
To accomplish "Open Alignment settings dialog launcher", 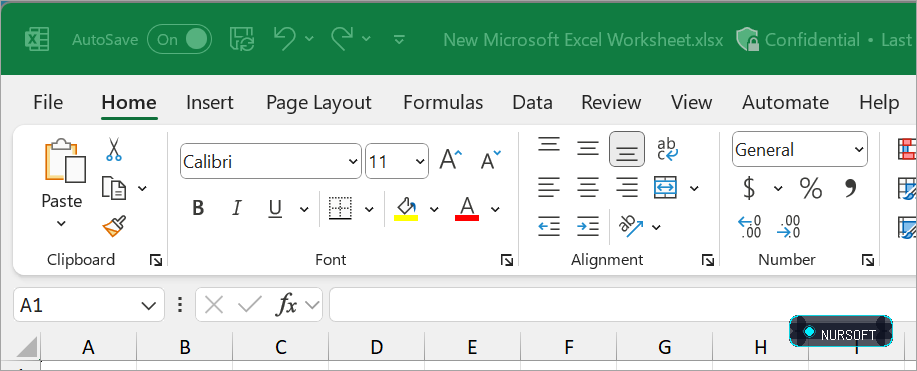I will pos(708,260).
